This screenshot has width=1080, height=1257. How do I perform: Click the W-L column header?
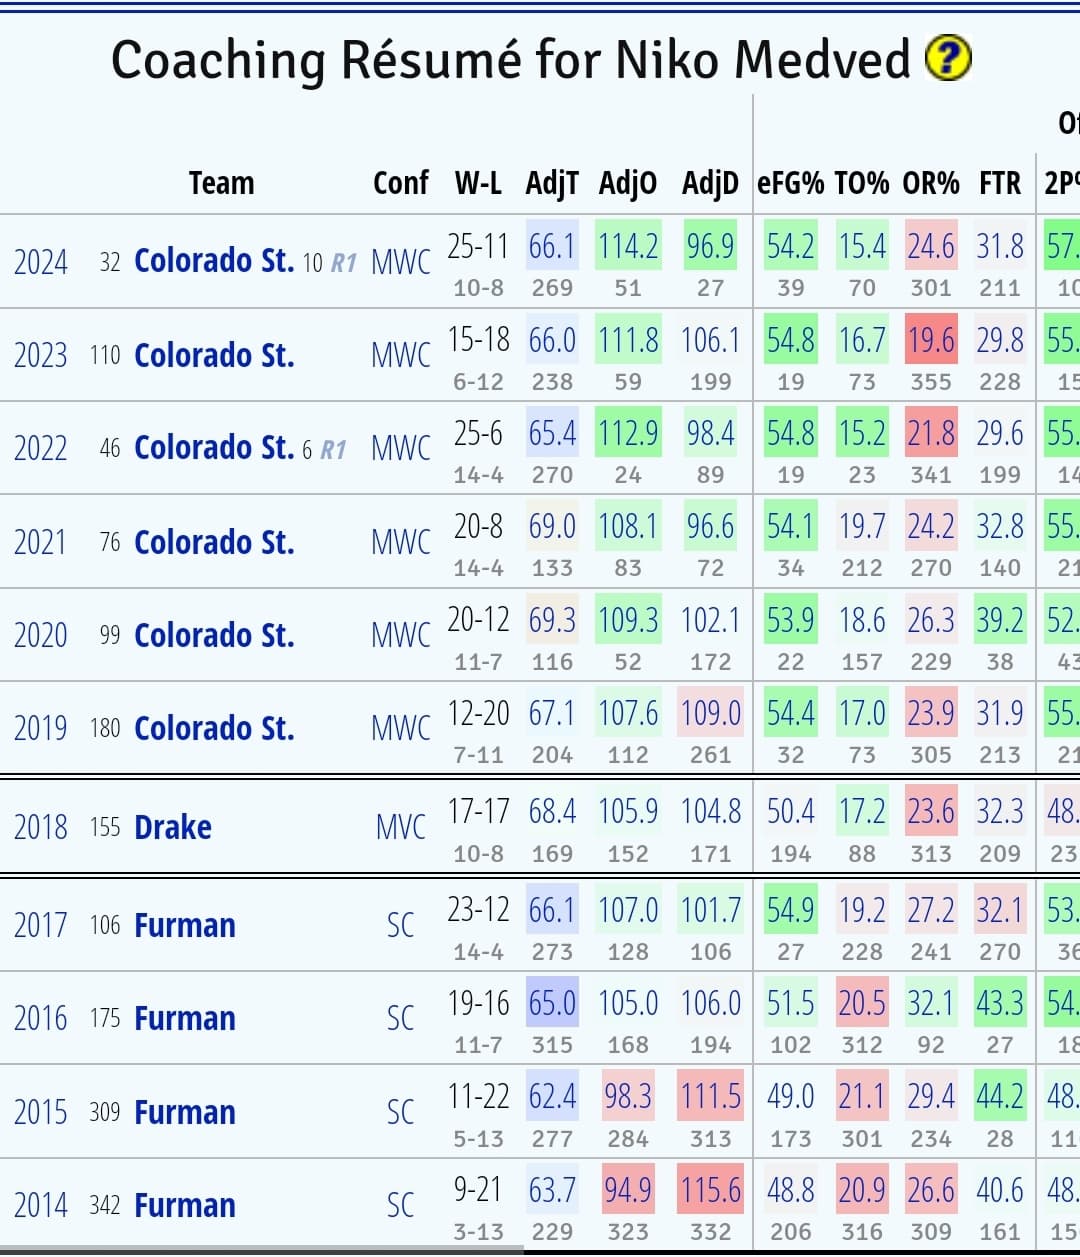pyautogui.click(x=479, y=183)
